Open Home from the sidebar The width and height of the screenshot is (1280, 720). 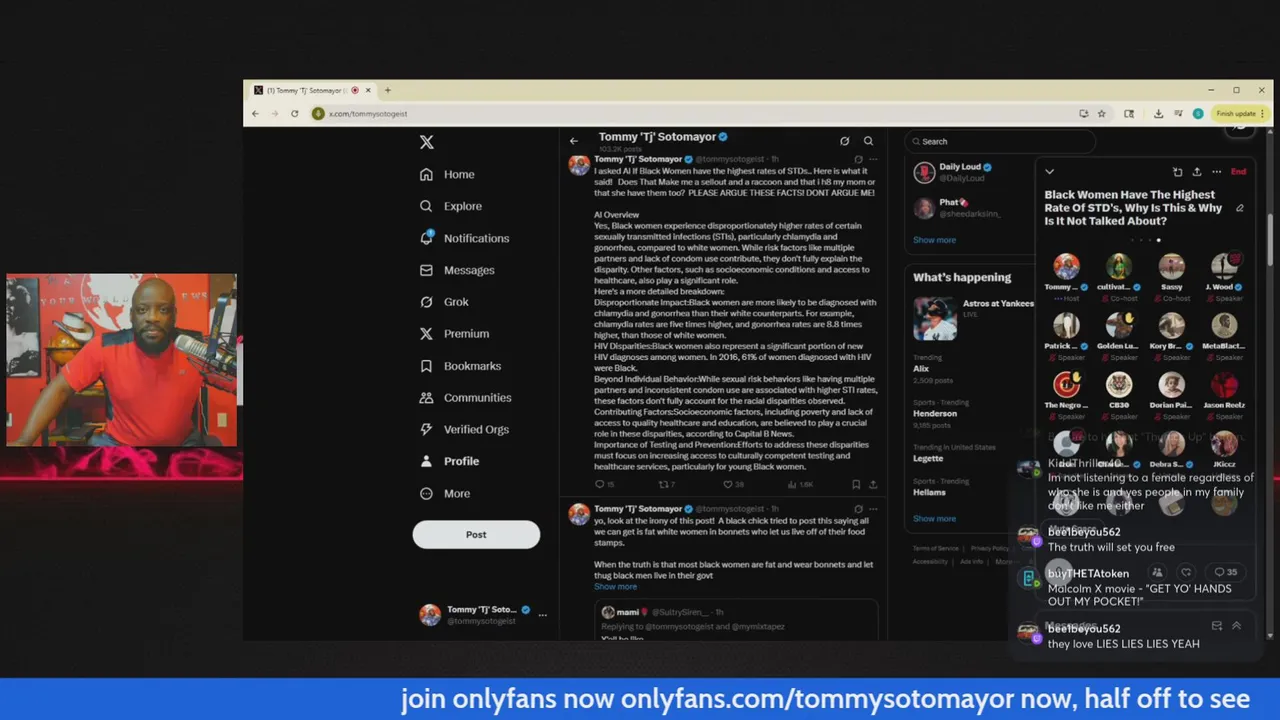(x=447, y=174)
